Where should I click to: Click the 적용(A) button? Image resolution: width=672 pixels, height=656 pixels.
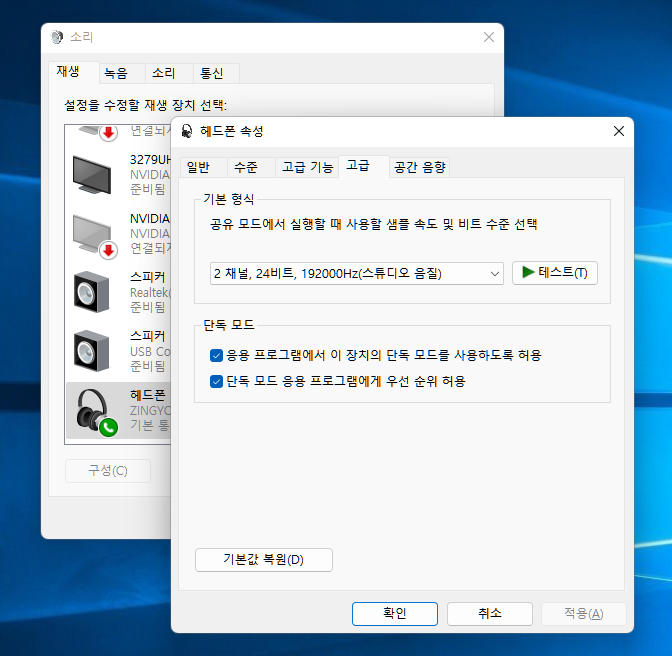pos(584,614)
